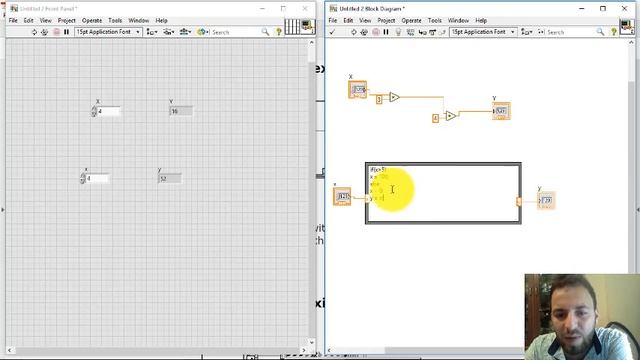
Task: Open Edit menu in Block Diagram window
Action: [x=348, y=20]
